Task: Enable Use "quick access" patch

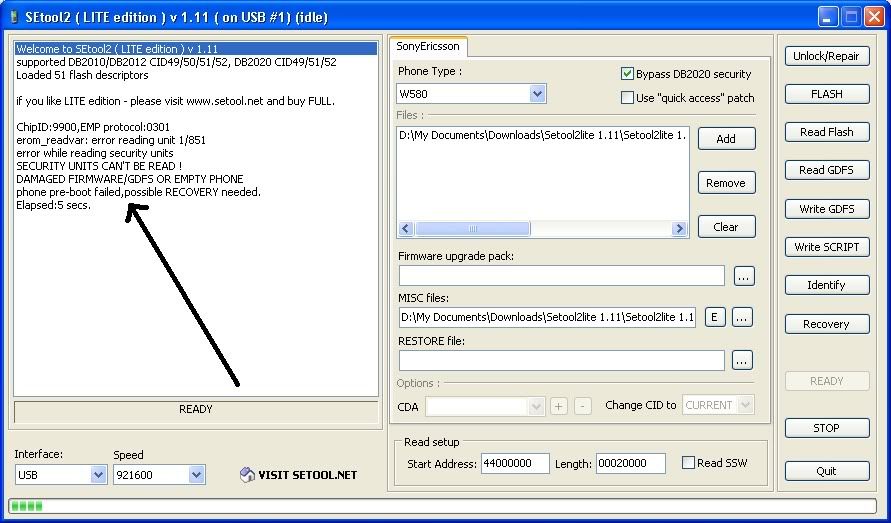Action: coord(627,98)
